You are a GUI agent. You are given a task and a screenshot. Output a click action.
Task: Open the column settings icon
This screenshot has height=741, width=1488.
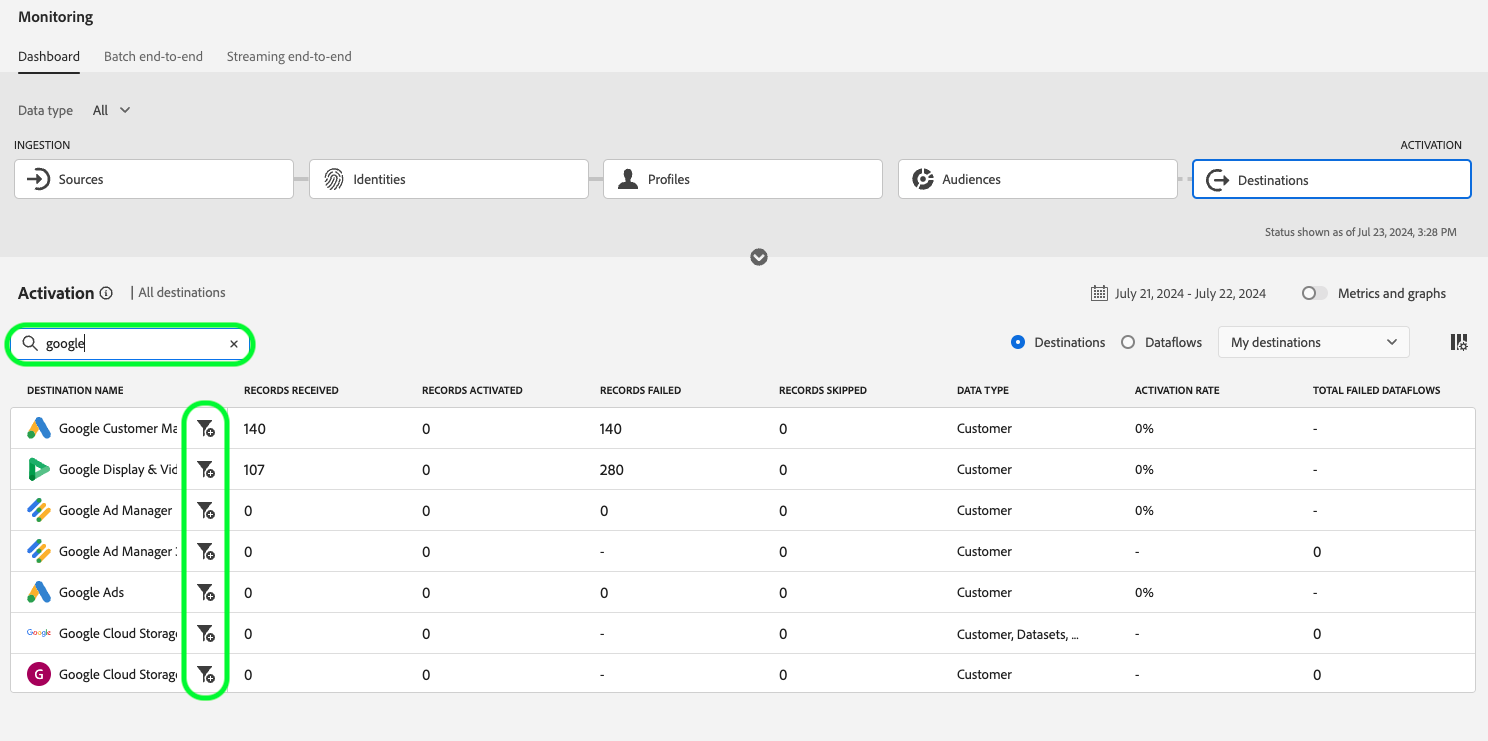(1459, 342)
